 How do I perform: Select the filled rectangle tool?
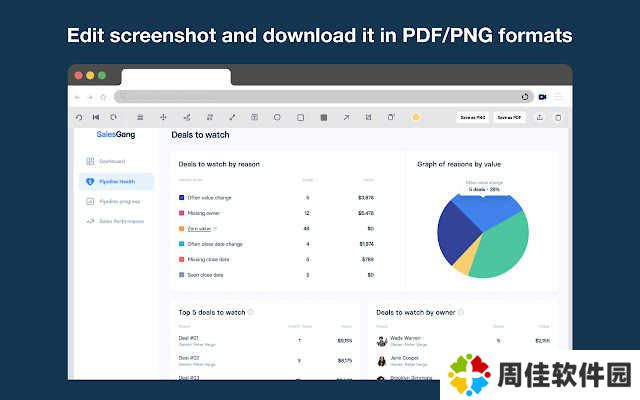(x=323, y=117)
